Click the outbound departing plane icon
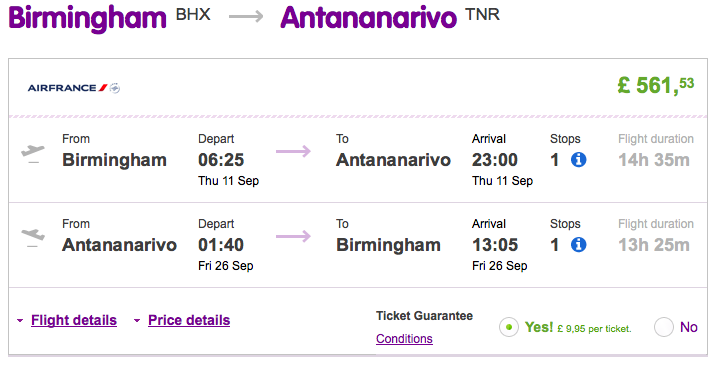Screen dimensions: 714x376 (x=33, y=153)
